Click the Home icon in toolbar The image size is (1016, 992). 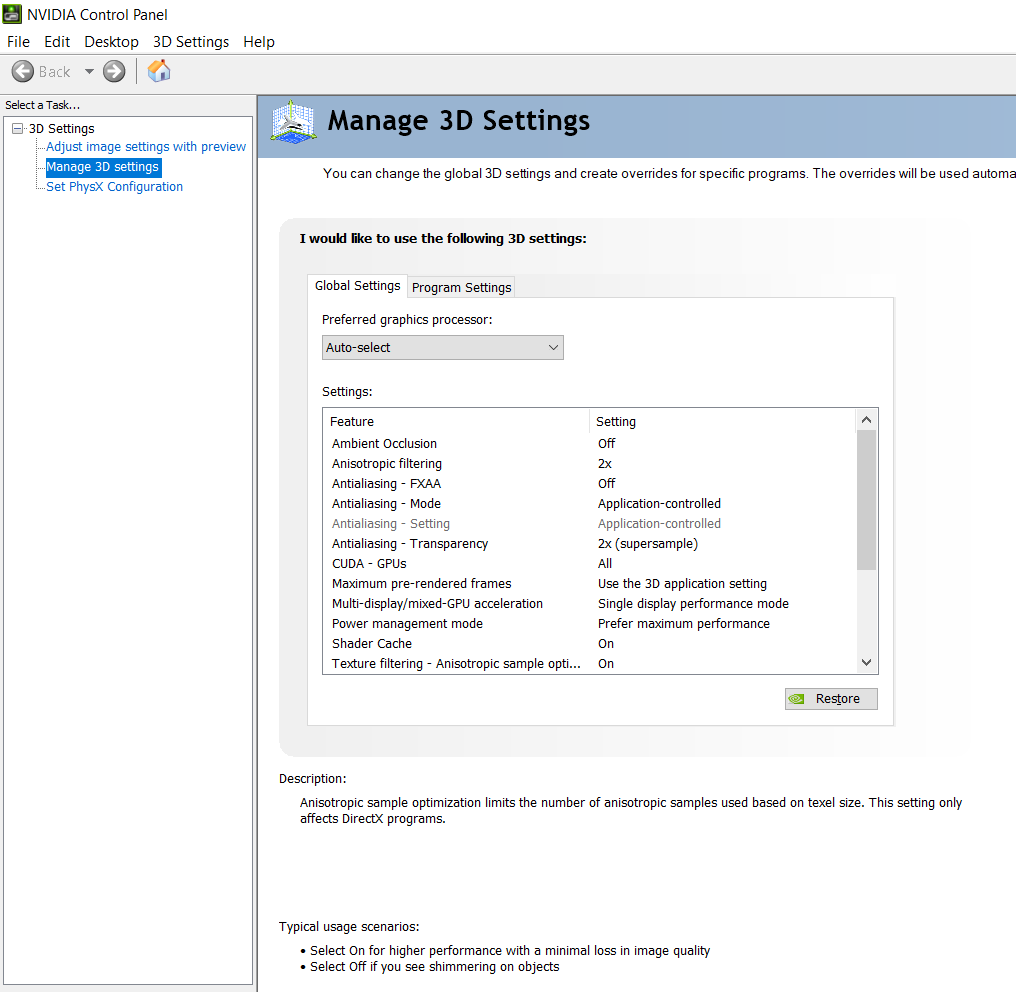(x=159, y=71)
